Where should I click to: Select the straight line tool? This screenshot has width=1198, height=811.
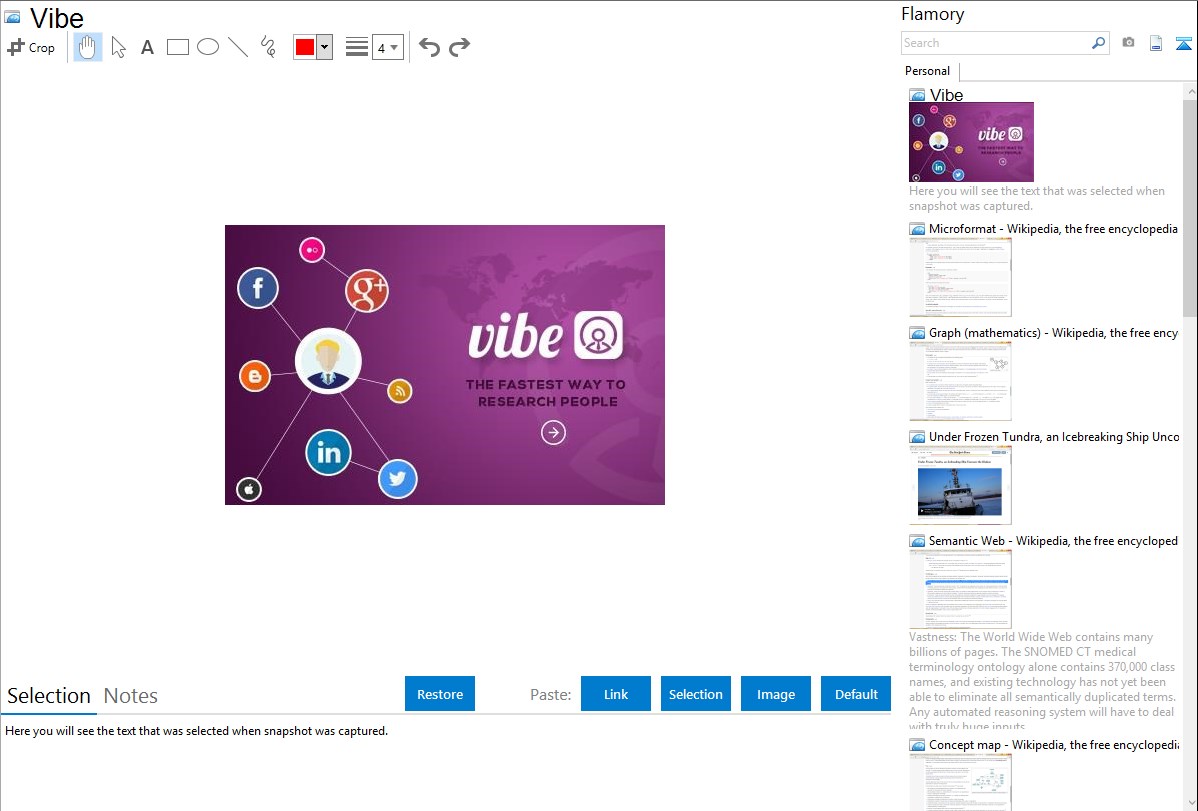tap(238, 47)
